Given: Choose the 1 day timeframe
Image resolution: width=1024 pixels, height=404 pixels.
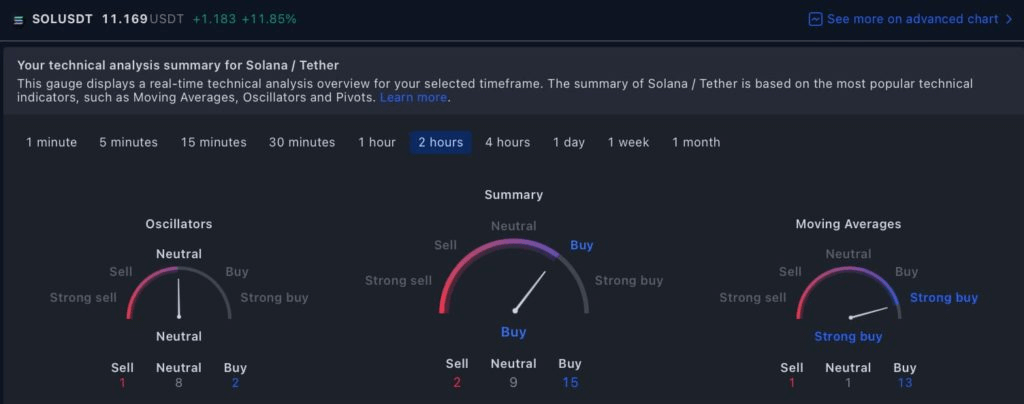Looking at the screenshot, I should click(569, 142).
